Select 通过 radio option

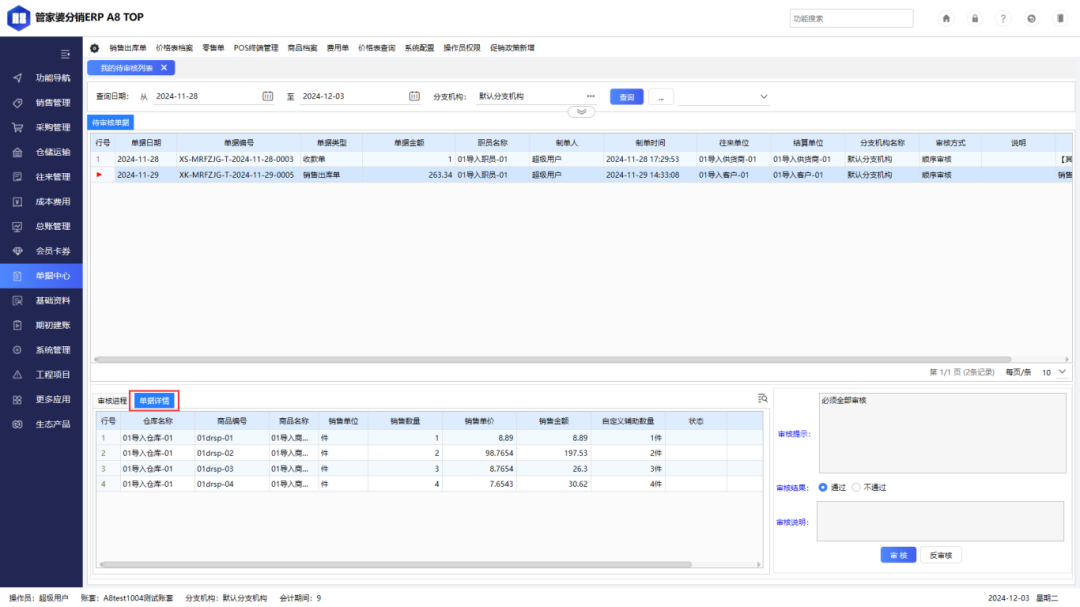[x=822, y=487]
